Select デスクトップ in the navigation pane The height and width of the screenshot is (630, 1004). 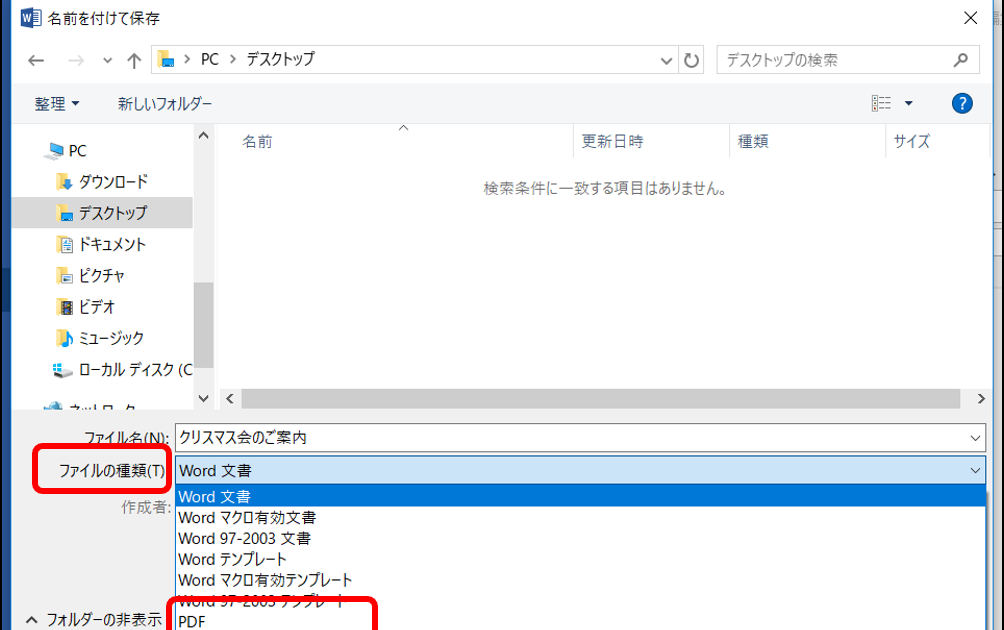tap(102, 213)
